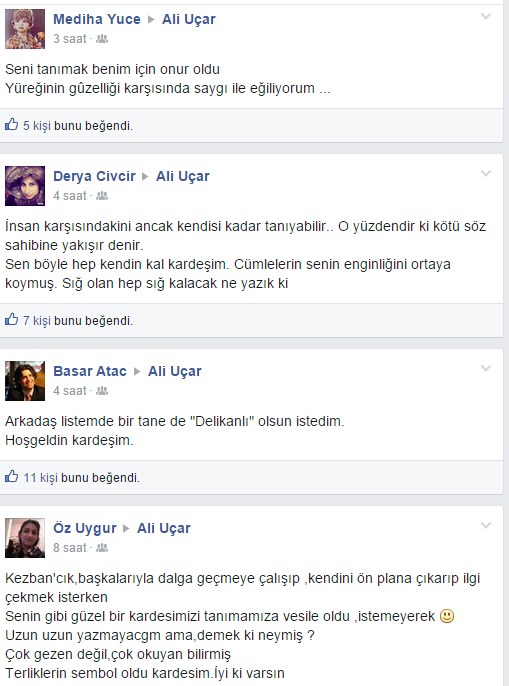The image size is (509, 686).
Task: Open the 4 saat timestamp on Basar Atac's post
Action: tap(70, 391)
